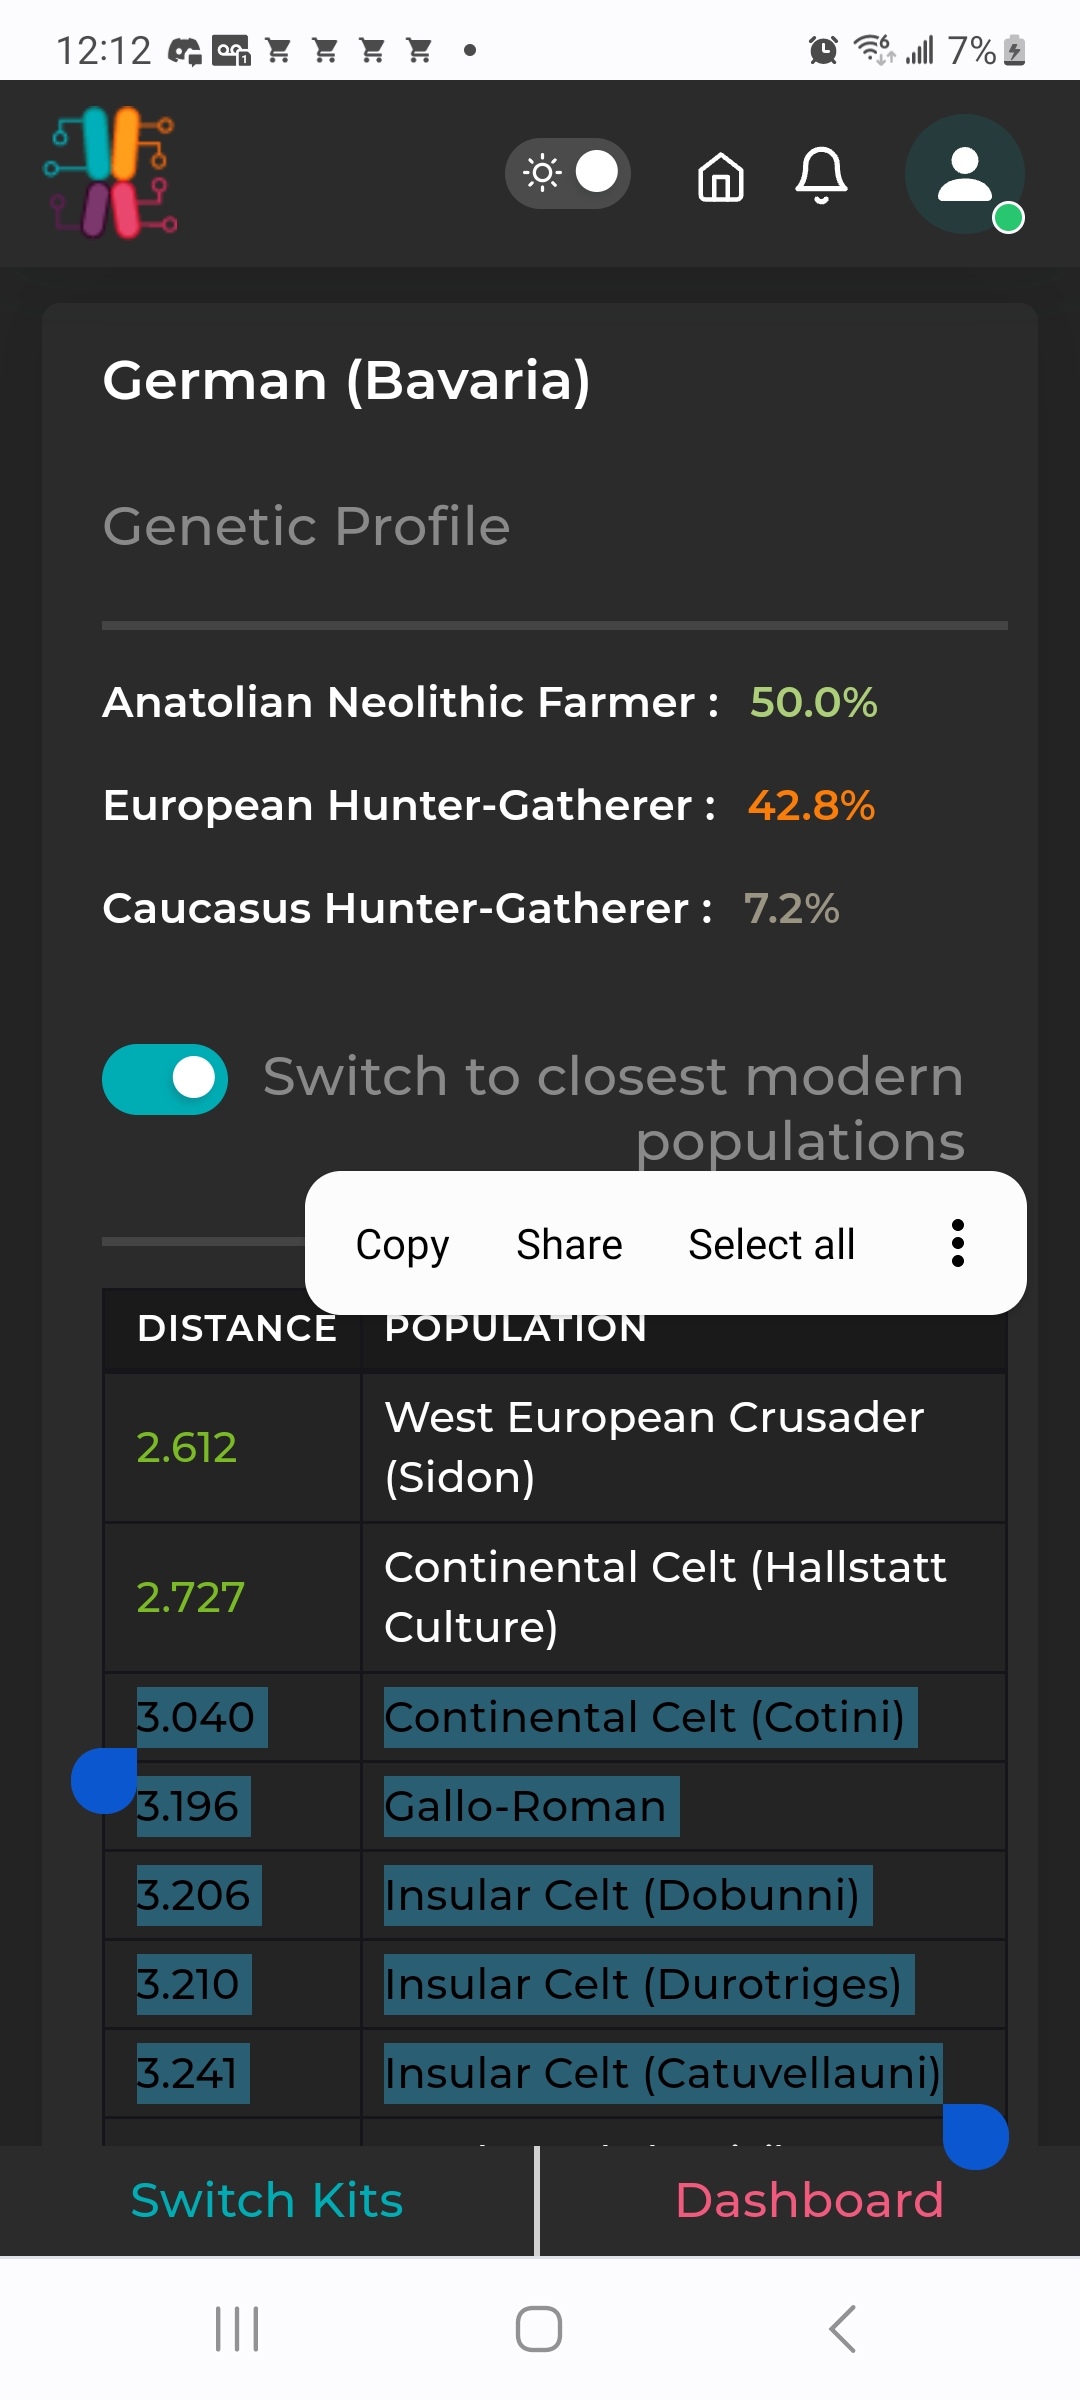The image size is (1080, 2400).
Task: Tap the Android back arrow
Action: click(x=842, y=2329)
